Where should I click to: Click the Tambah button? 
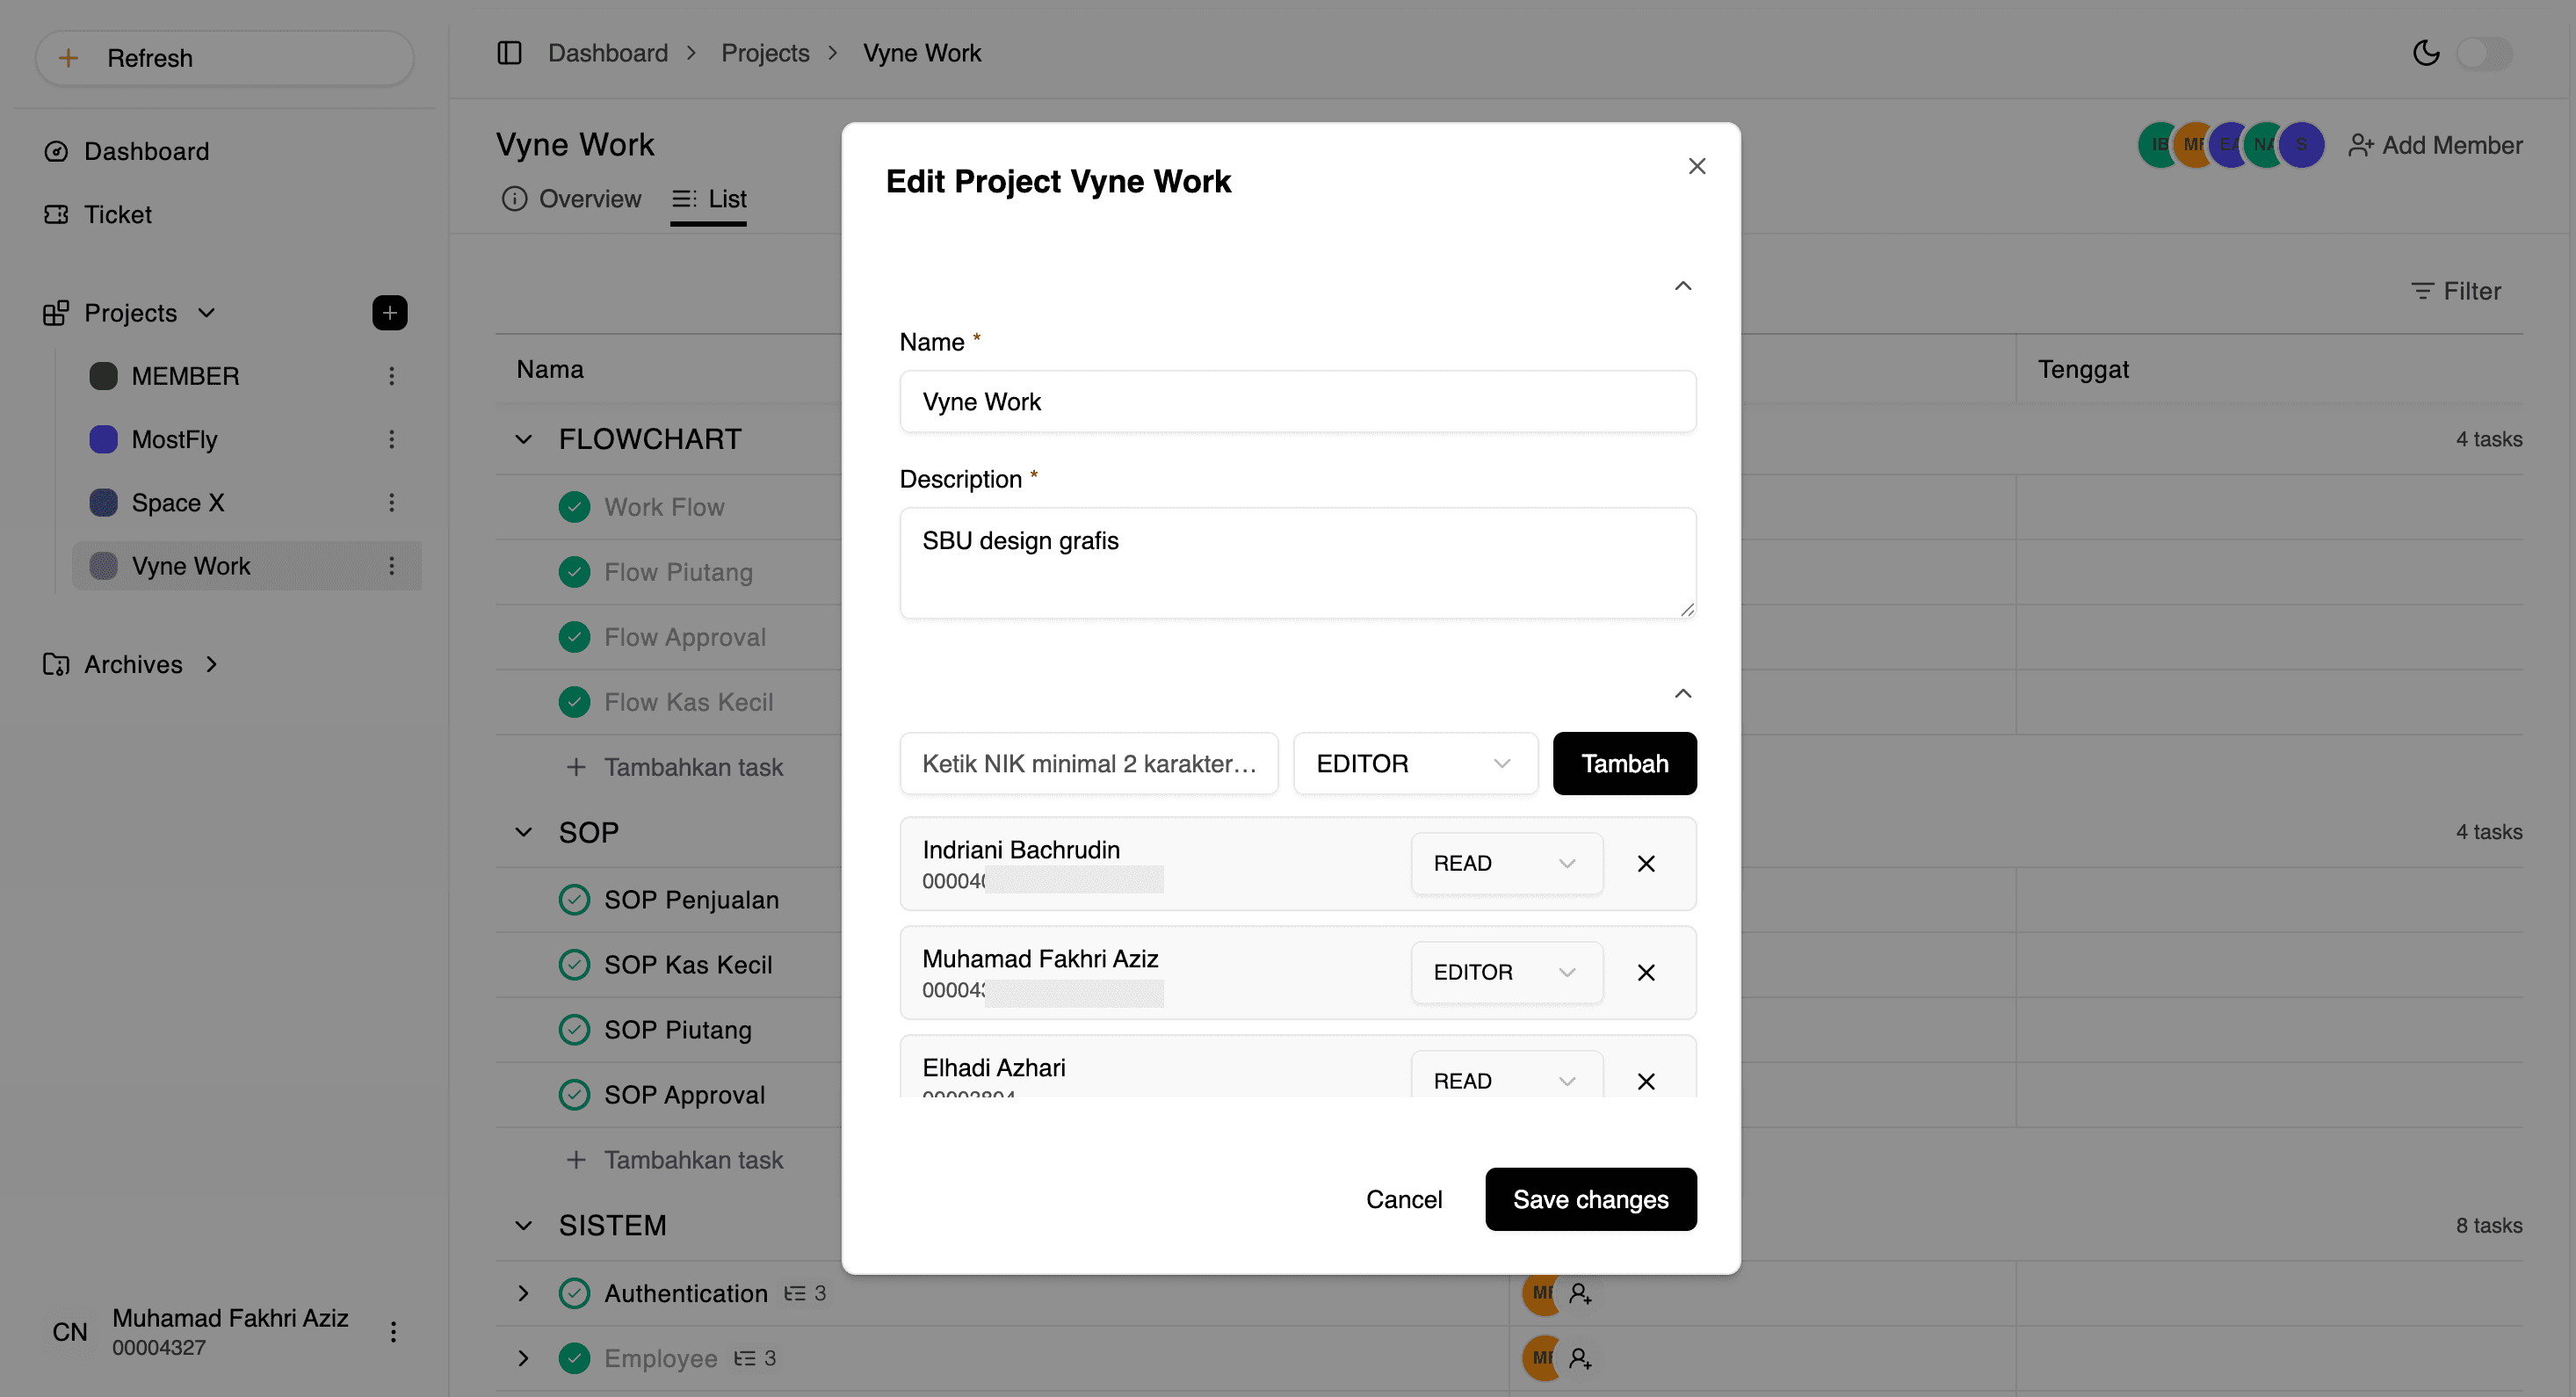[1624, 763]
